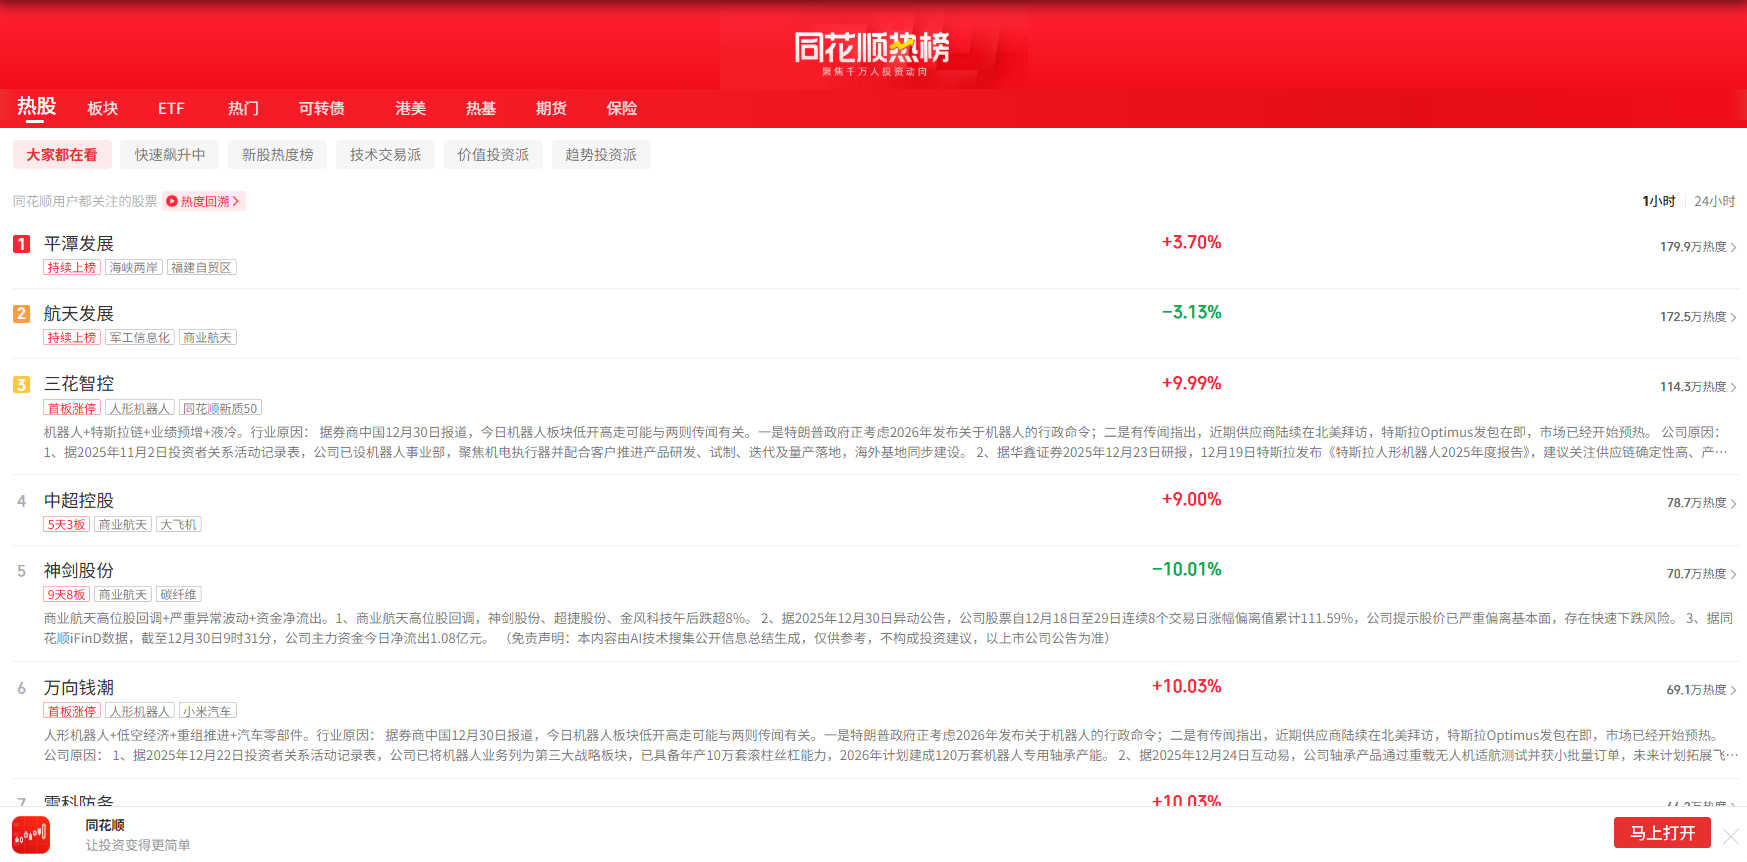The height and width of the screenshot is (862, 1747).
Task: Switch to the 热股 tab
Action: click(36, 107)
